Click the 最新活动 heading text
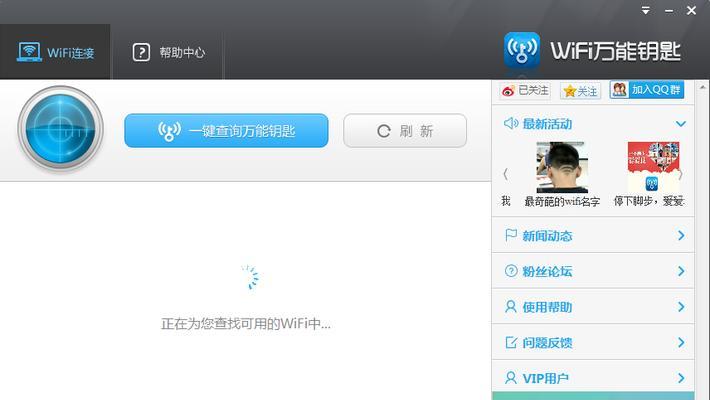 tap(547, 124)
